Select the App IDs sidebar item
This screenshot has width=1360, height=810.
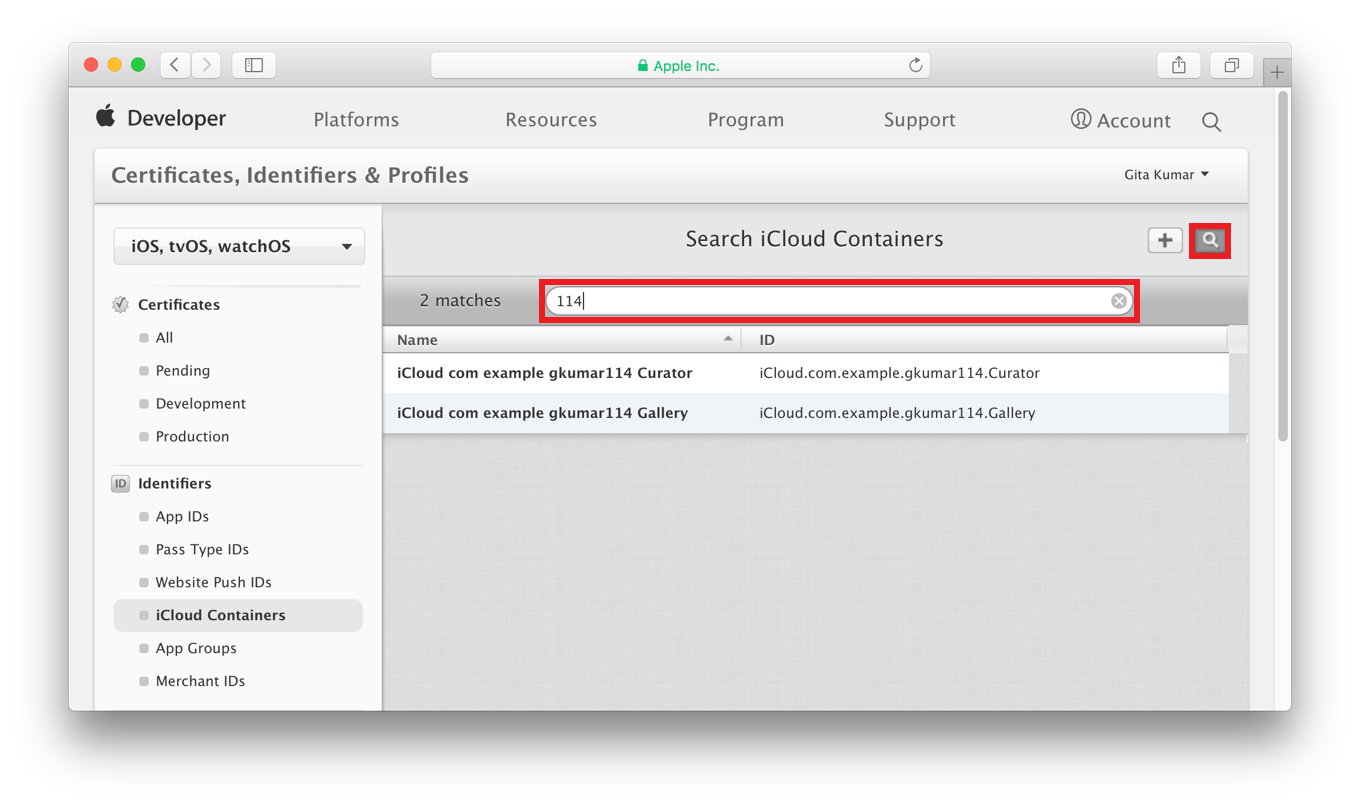(182, 517)
